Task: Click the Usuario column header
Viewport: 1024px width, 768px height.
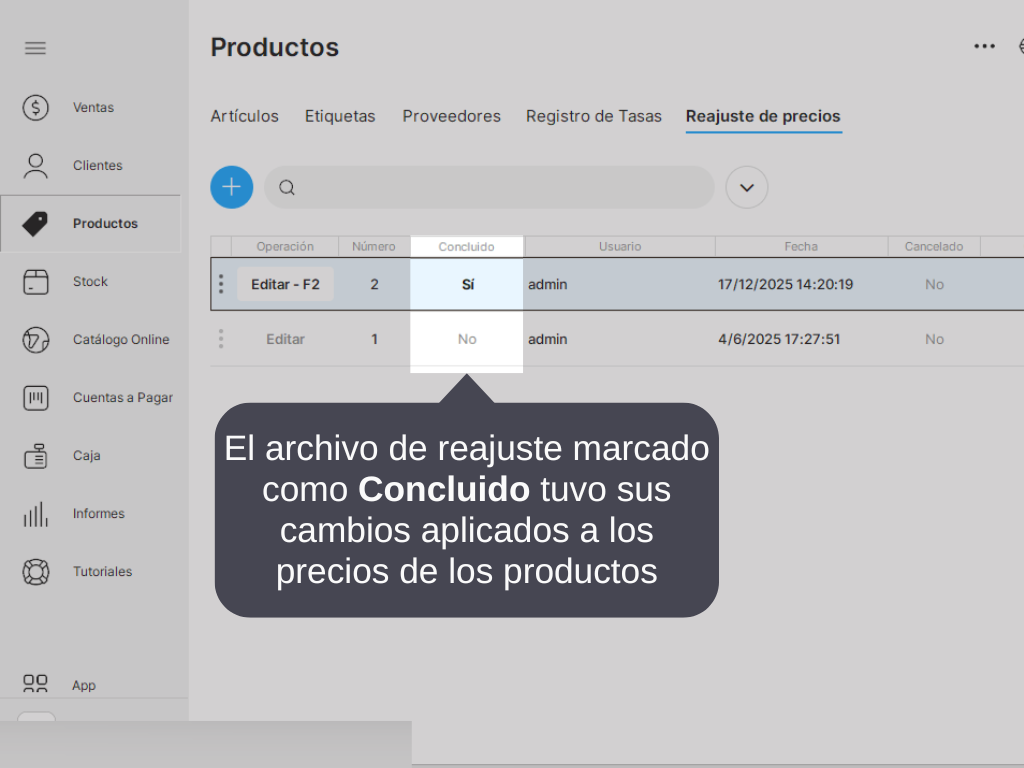Action: [x=620, y=246]
